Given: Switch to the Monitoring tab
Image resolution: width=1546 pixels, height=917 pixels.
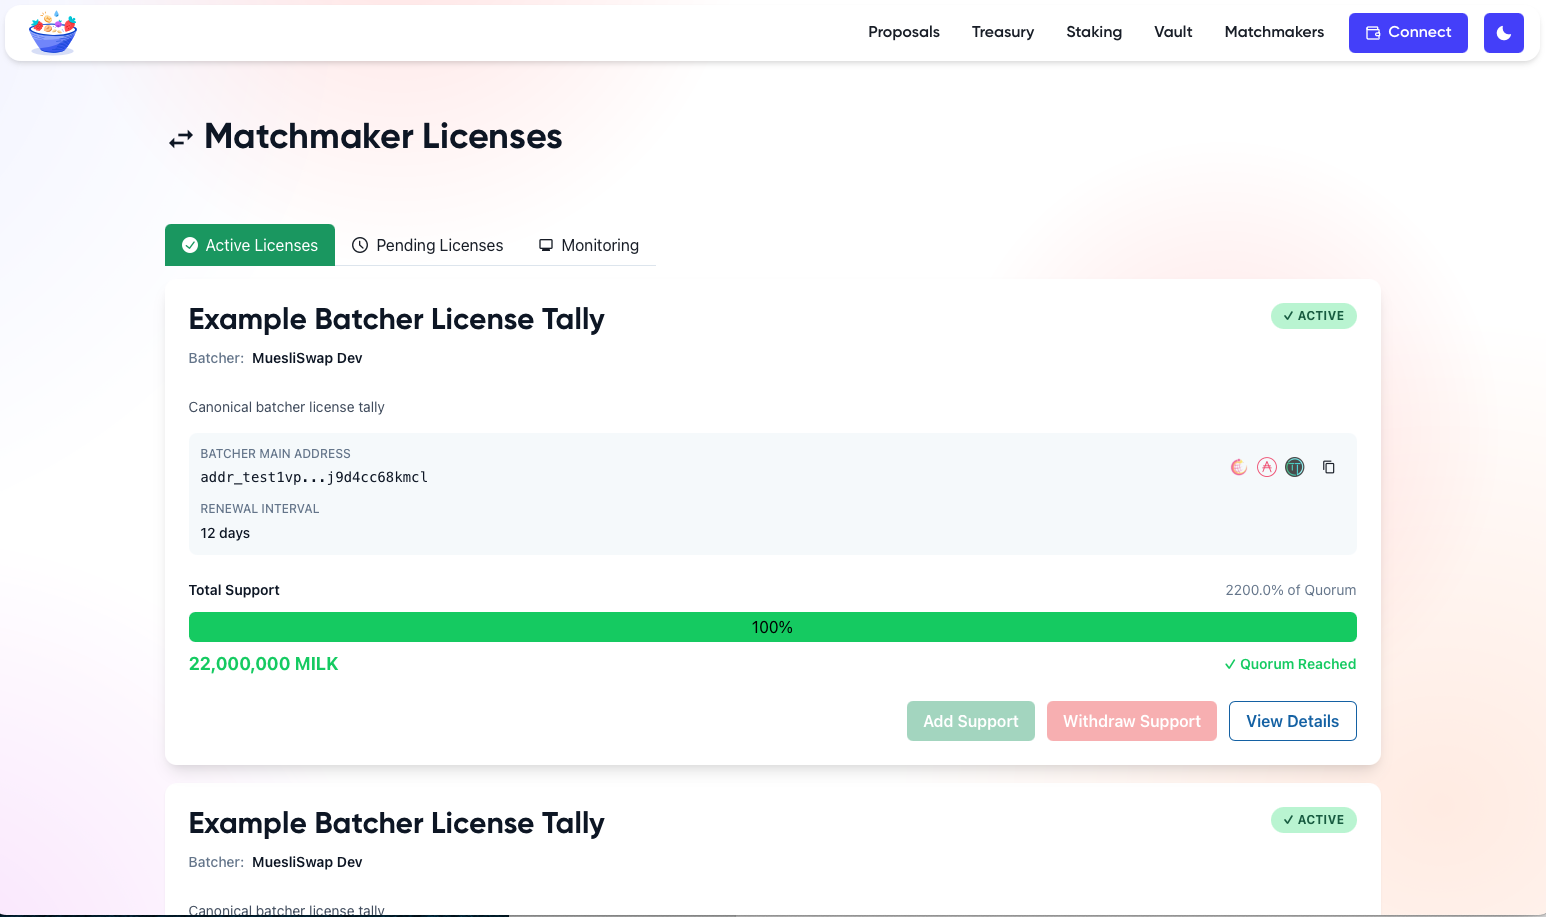Looking at the screenshot, I should pos(589,245).
